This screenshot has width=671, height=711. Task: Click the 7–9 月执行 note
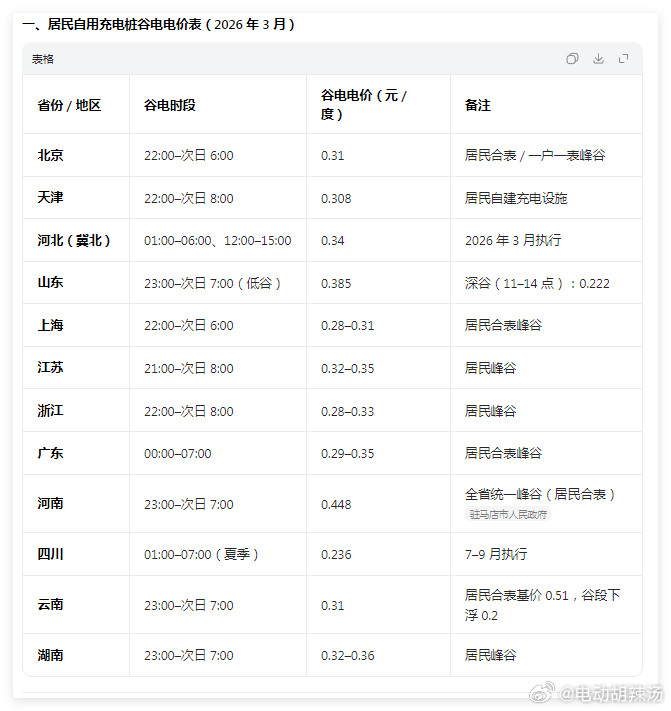496,554
